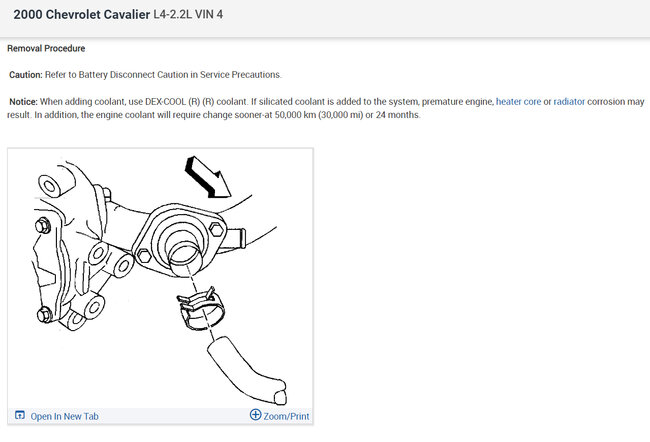Click the Open In New Tab icon
650x442 pixels.
[x=19, y=415]
